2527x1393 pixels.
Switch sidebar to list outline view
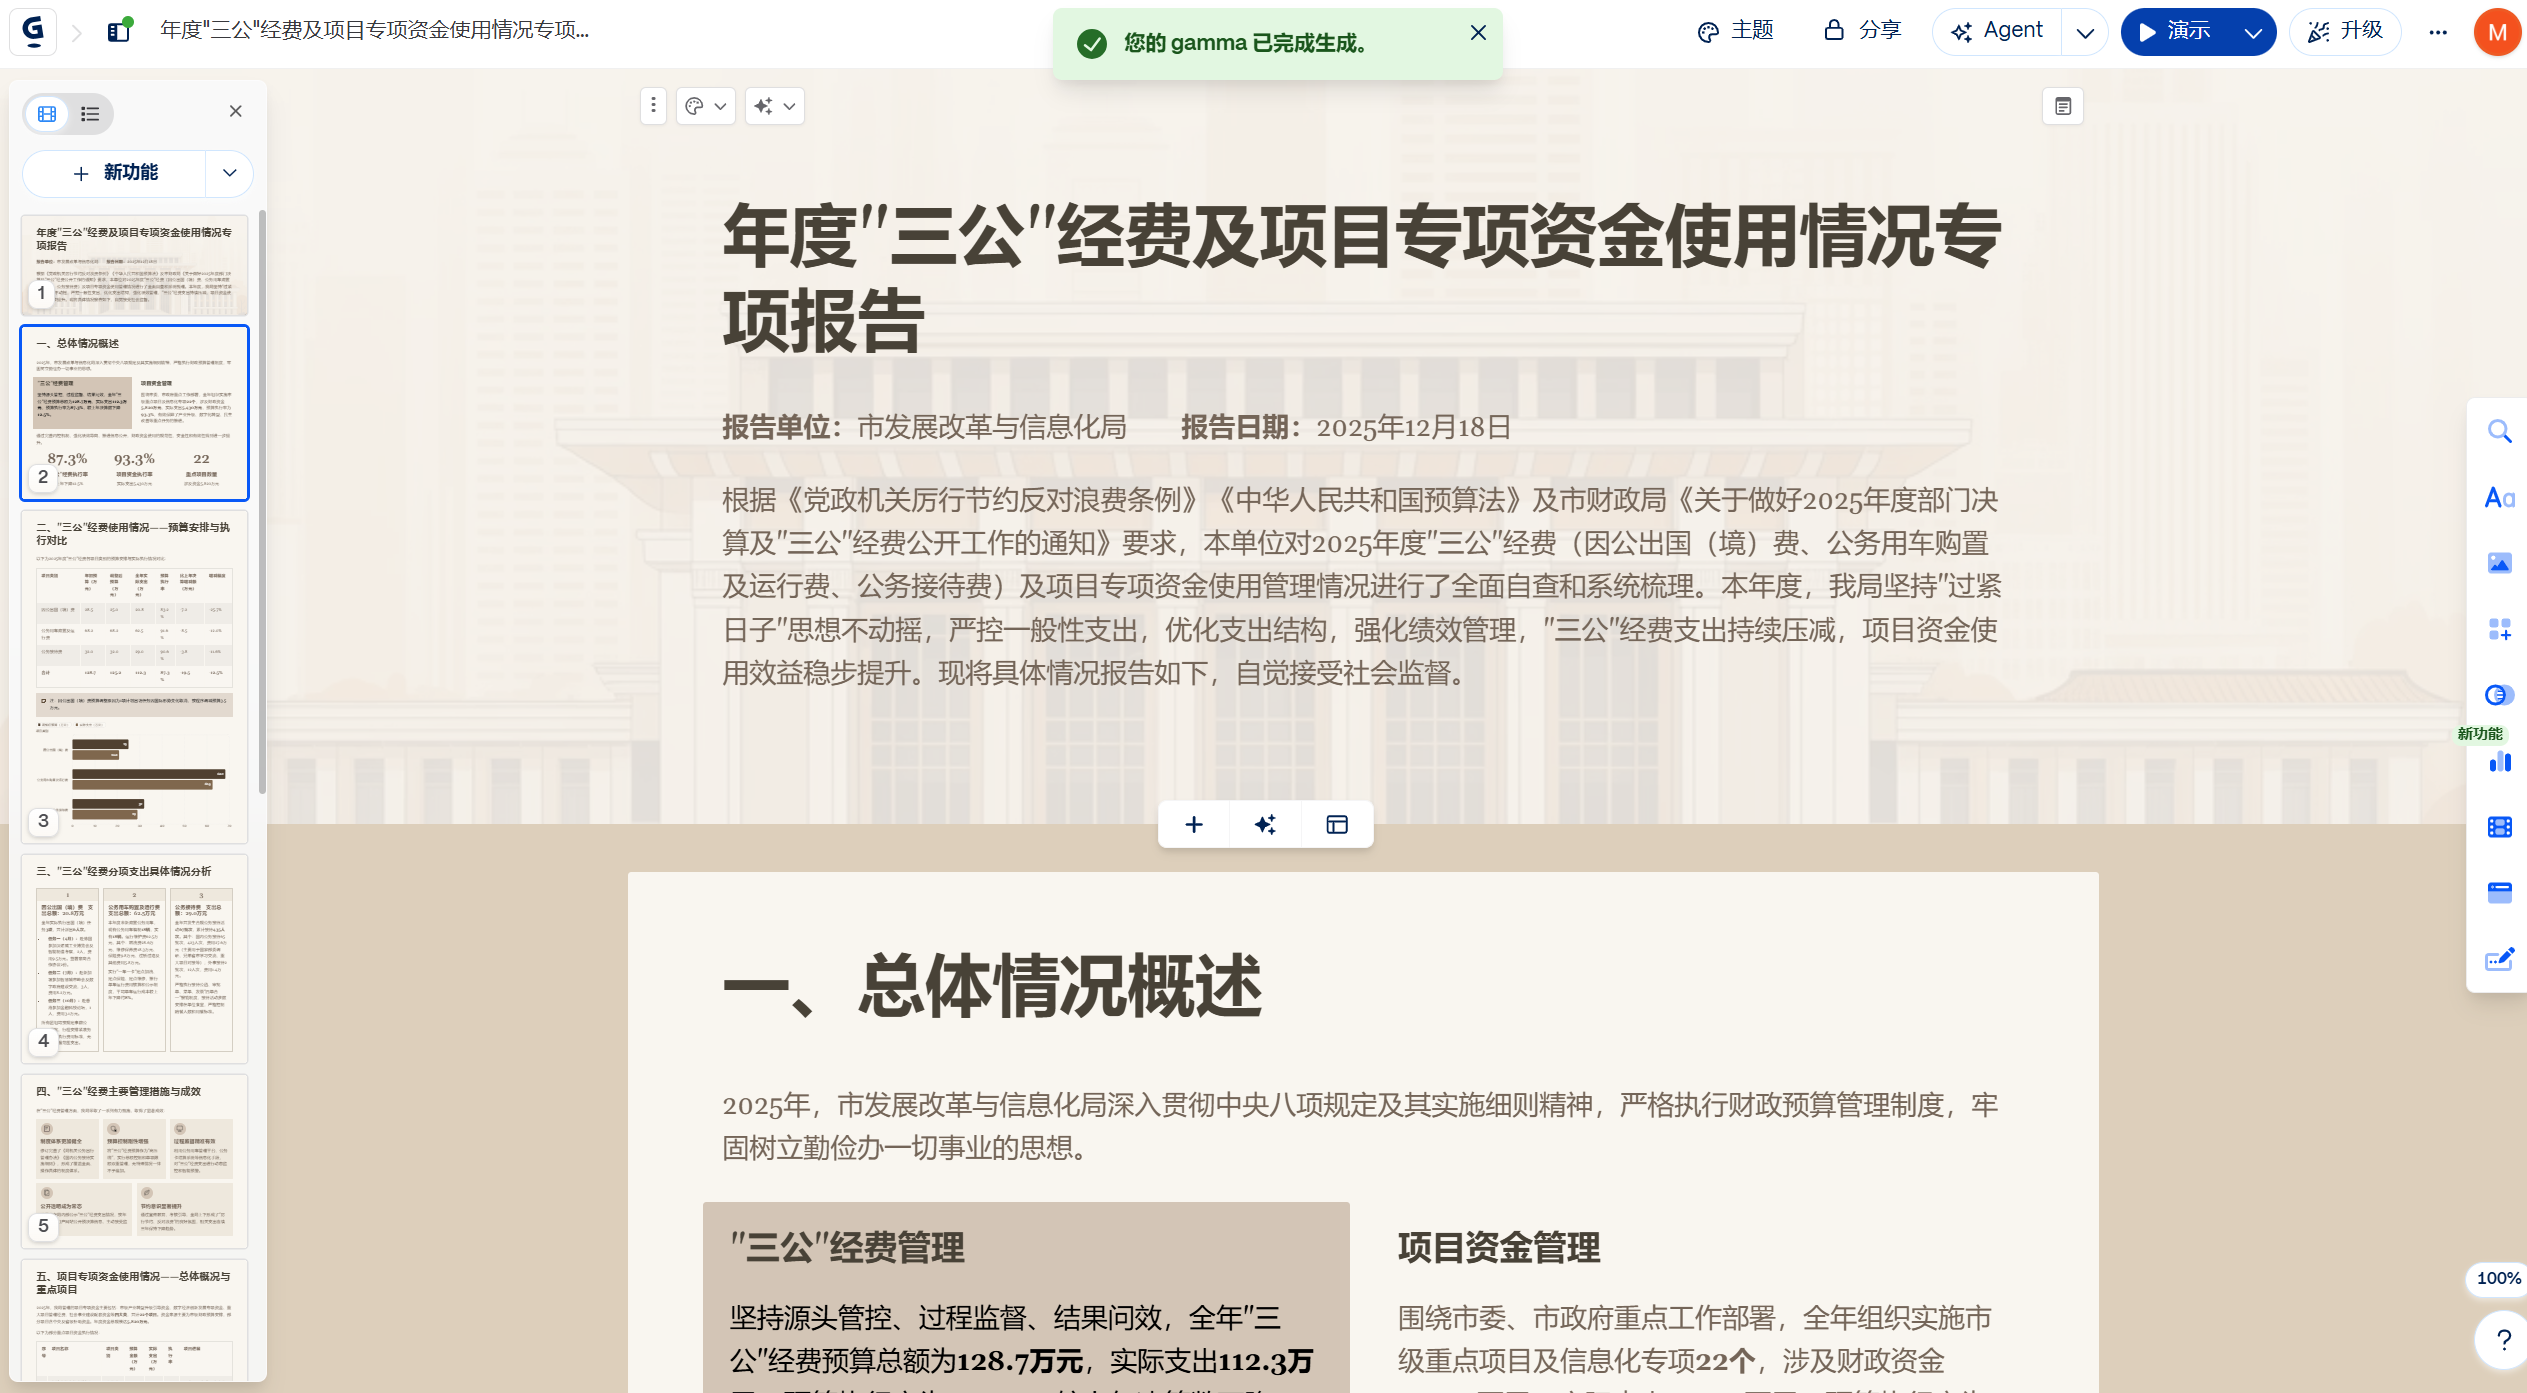(x=90, y=114)
